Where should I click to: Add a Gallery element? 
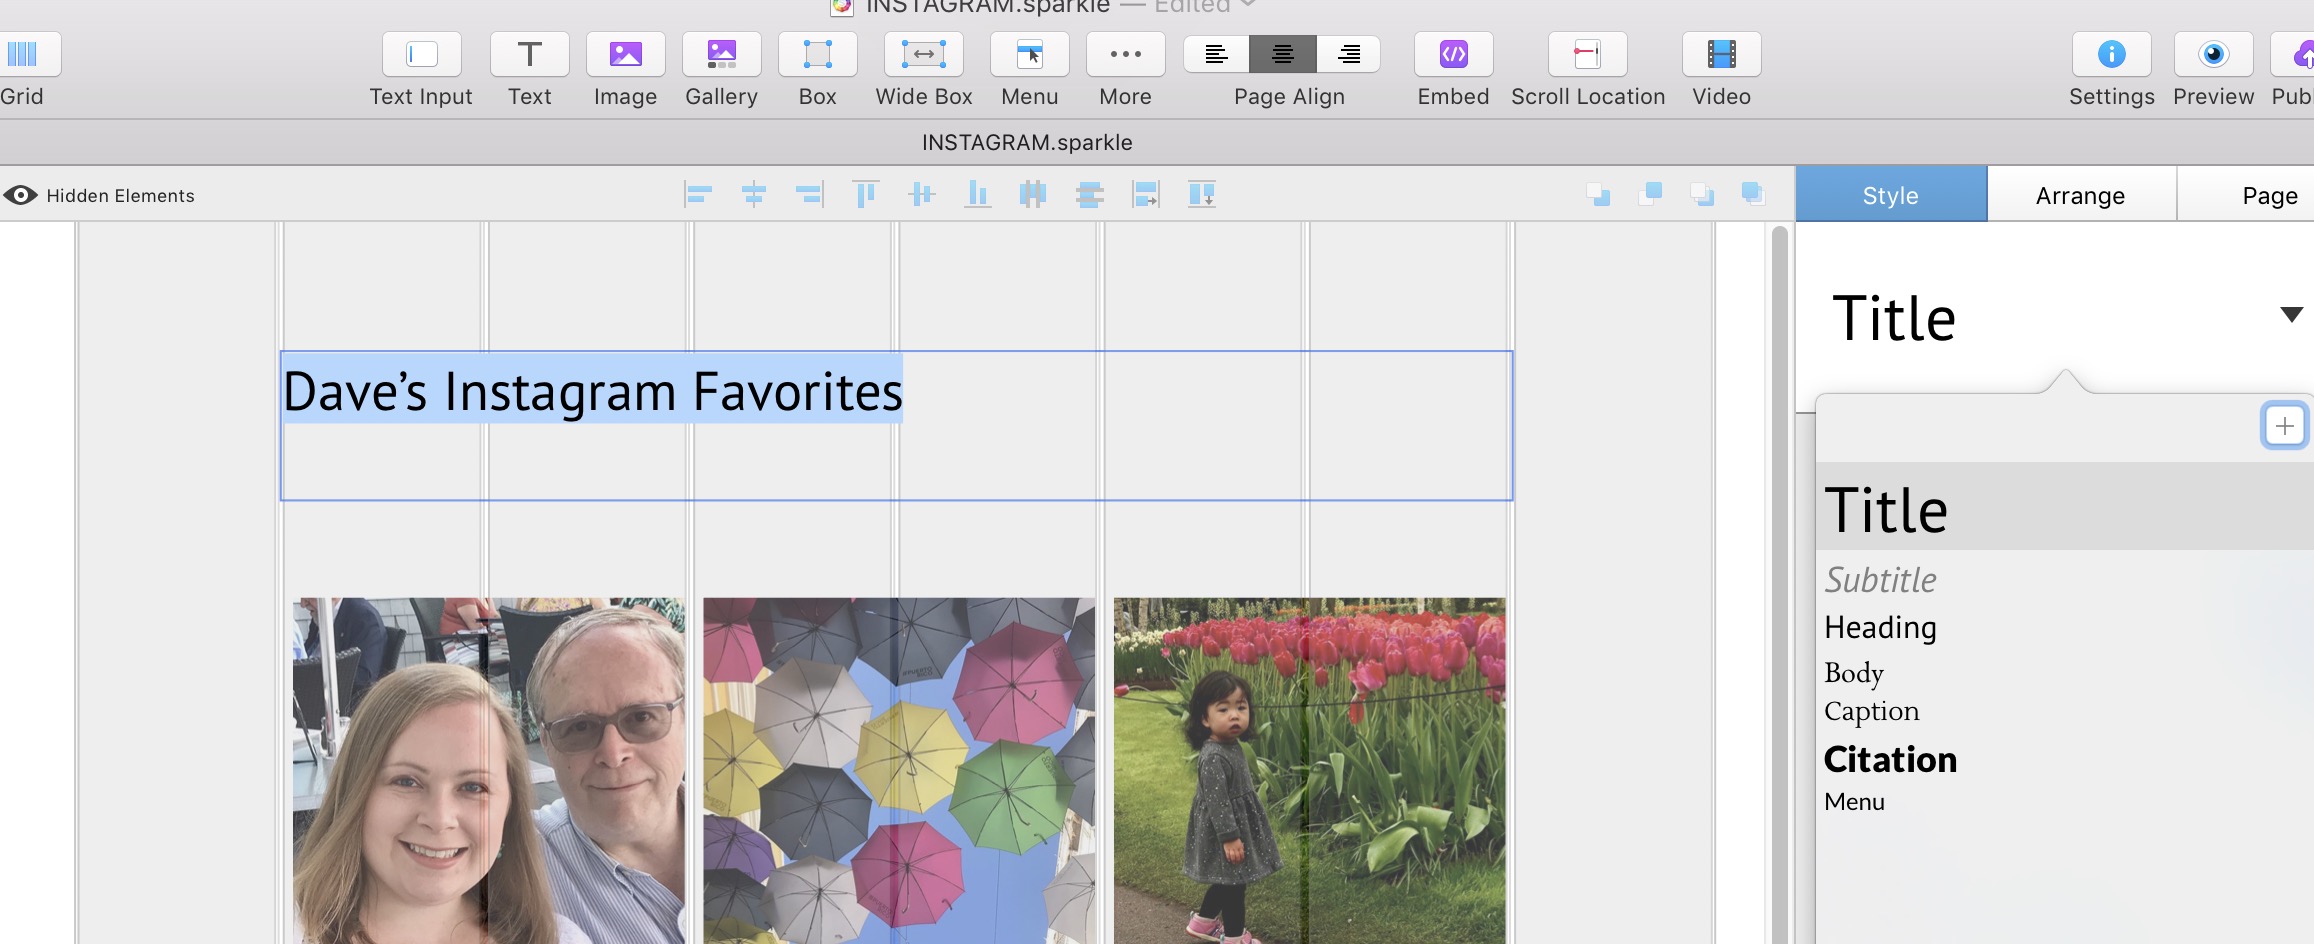pyautogui.click(x=721, y=54)
